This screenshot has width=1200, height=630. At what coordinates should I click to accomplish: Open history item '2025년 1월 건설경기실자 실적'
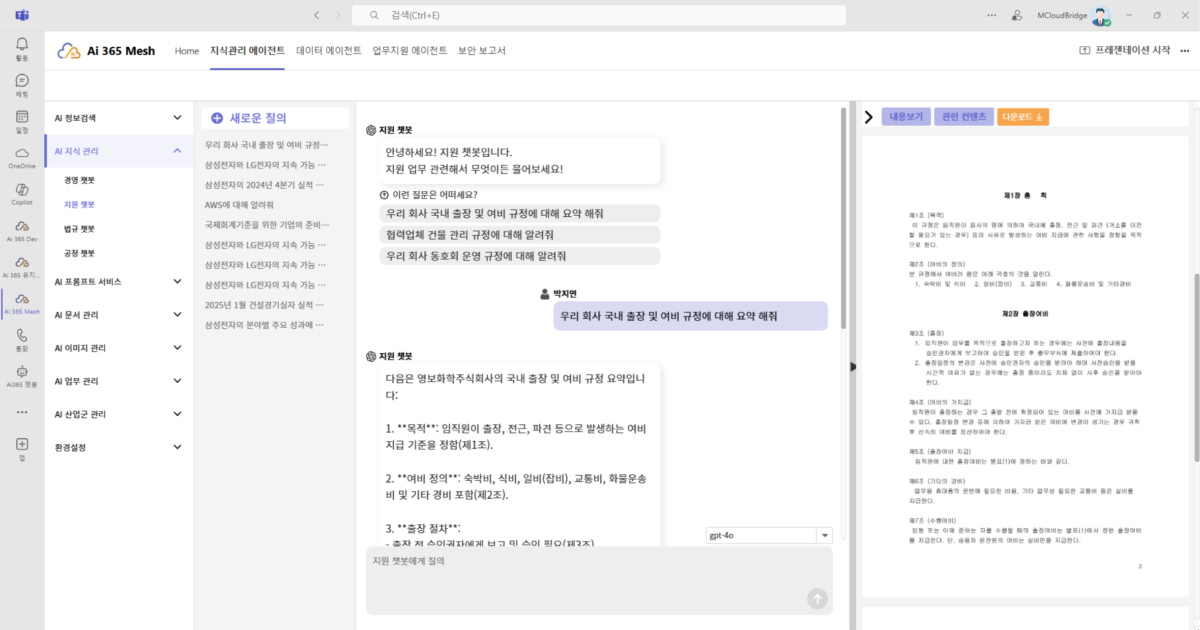tap(266, 305)
